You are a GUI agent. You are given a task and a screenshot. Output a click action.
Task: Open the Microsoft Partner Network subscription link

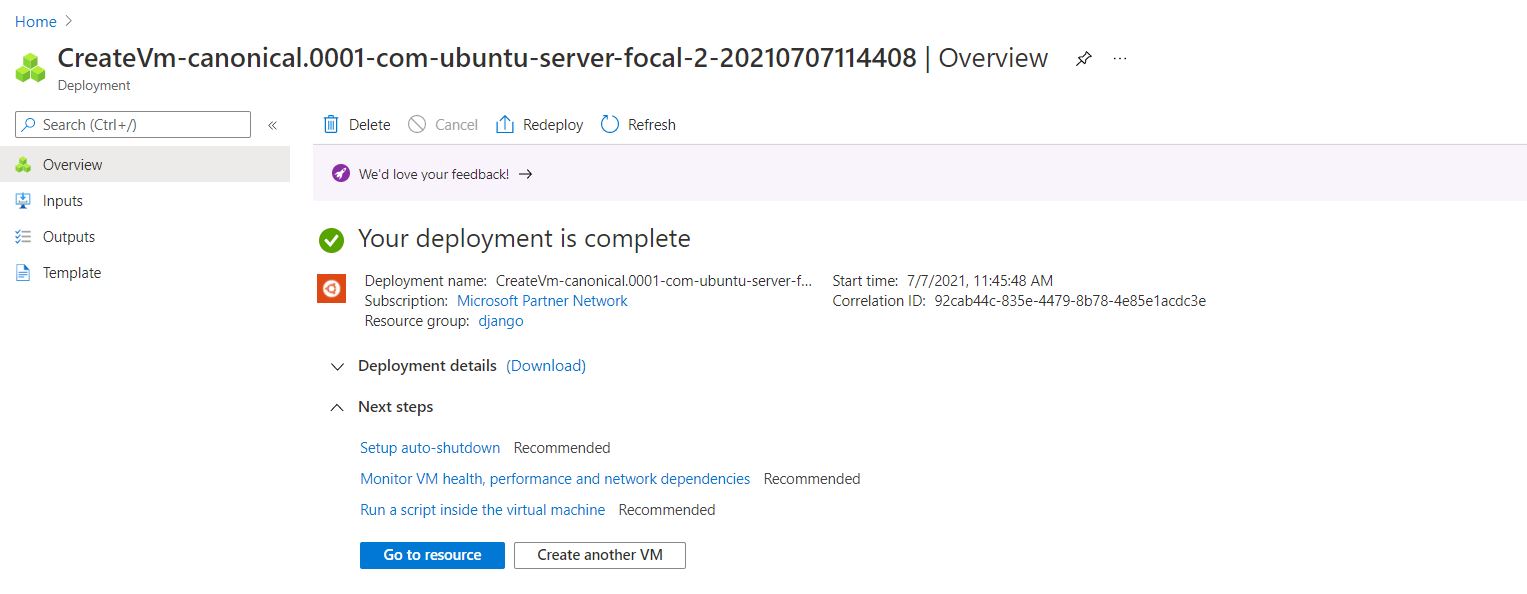tap(542, 301)
